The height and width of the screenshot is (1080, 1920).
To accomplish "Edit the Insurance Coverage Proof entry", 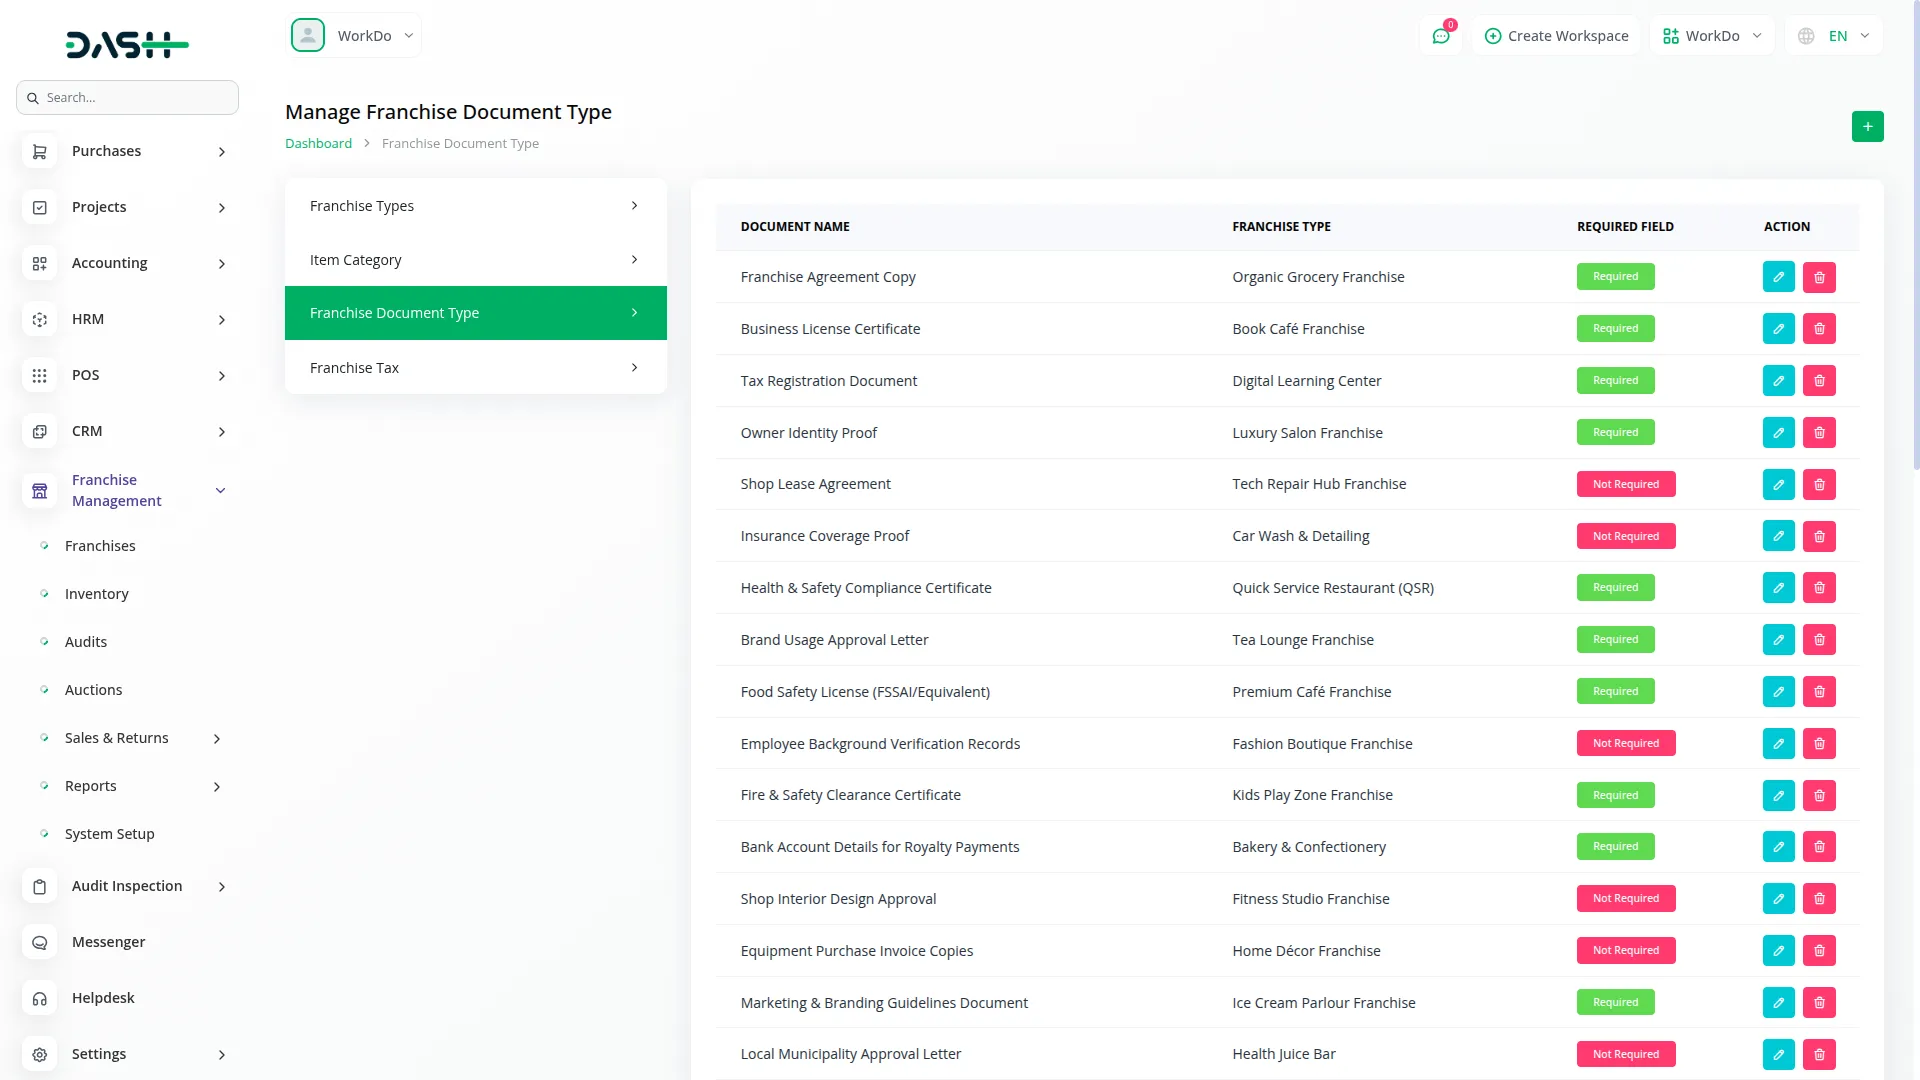I will click(x=1778, y=536).
